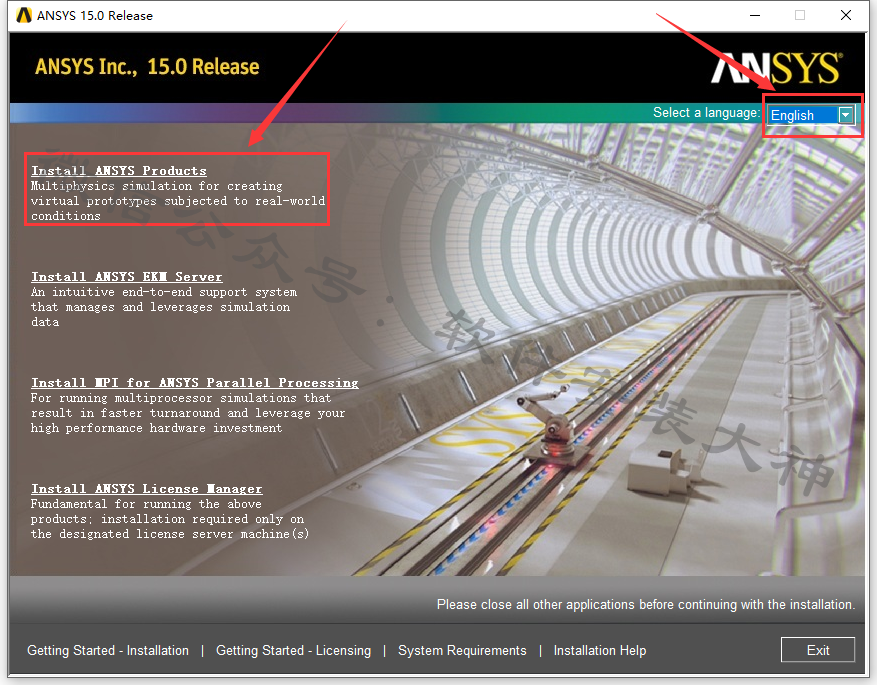Open Installation Help
The image size is (877, 685).
coord(600,650)
